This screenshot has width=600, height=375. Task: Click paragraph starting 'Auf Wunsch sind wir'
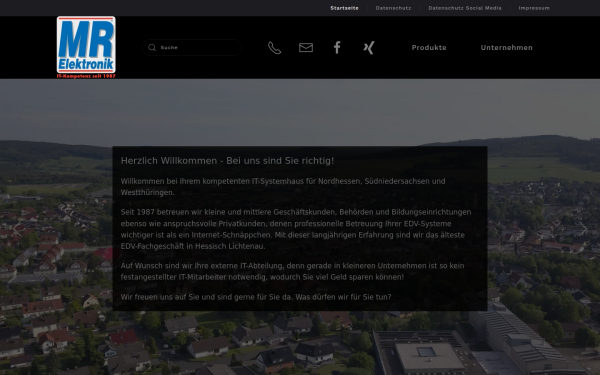[x=292, y=271]
